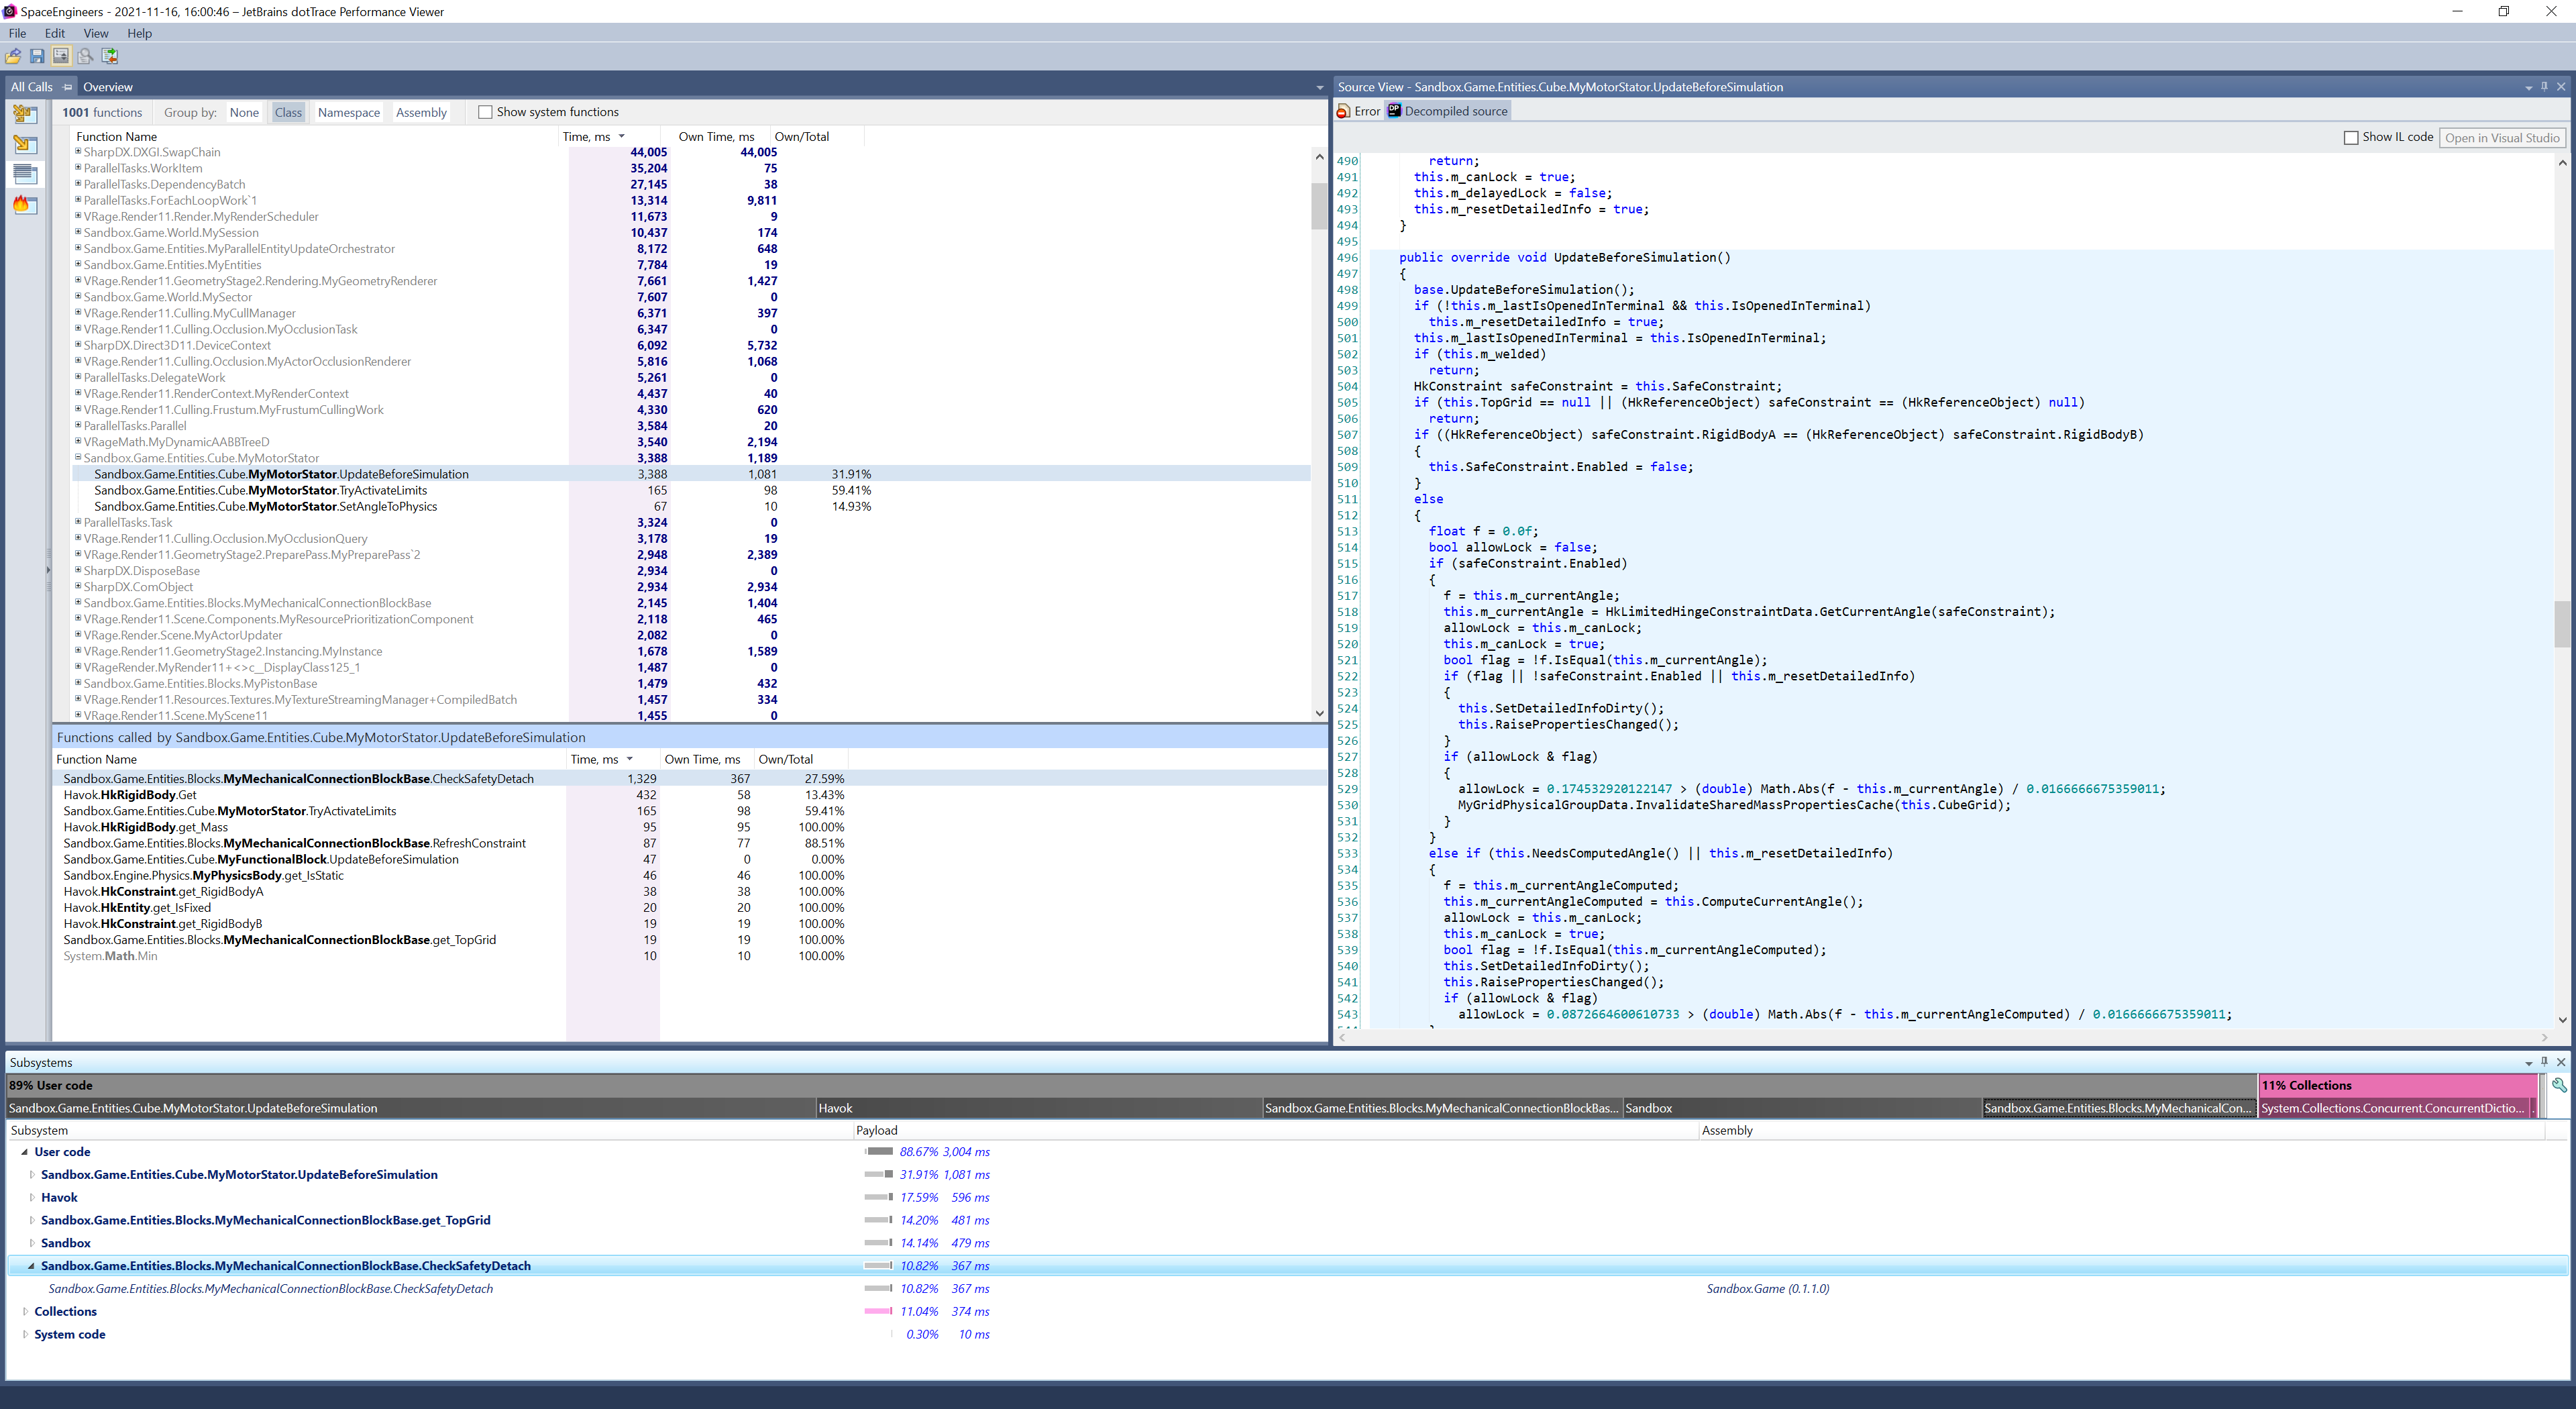Collapse the Sandbox.Game.Entities.Cube.MyMotorStator node
2576x1409 pixels.
point(78,458)
